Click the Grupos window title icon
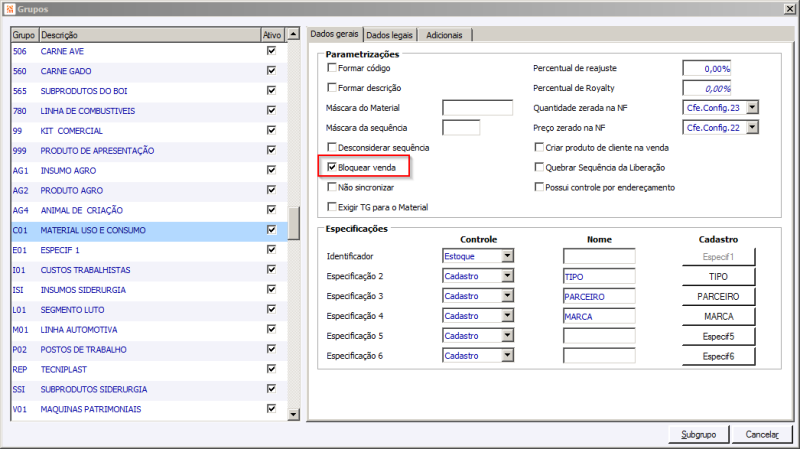 (10, 9)
